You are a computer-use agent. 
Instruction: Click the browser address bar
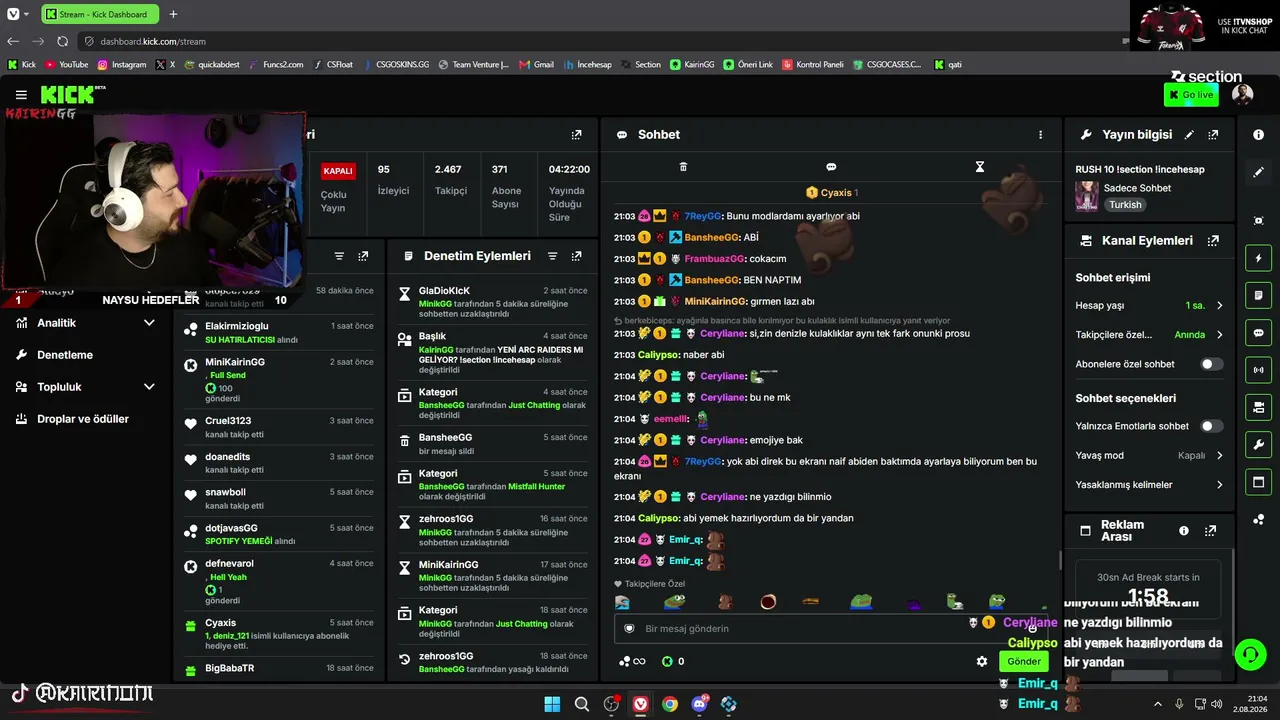(x=600, y=41)
